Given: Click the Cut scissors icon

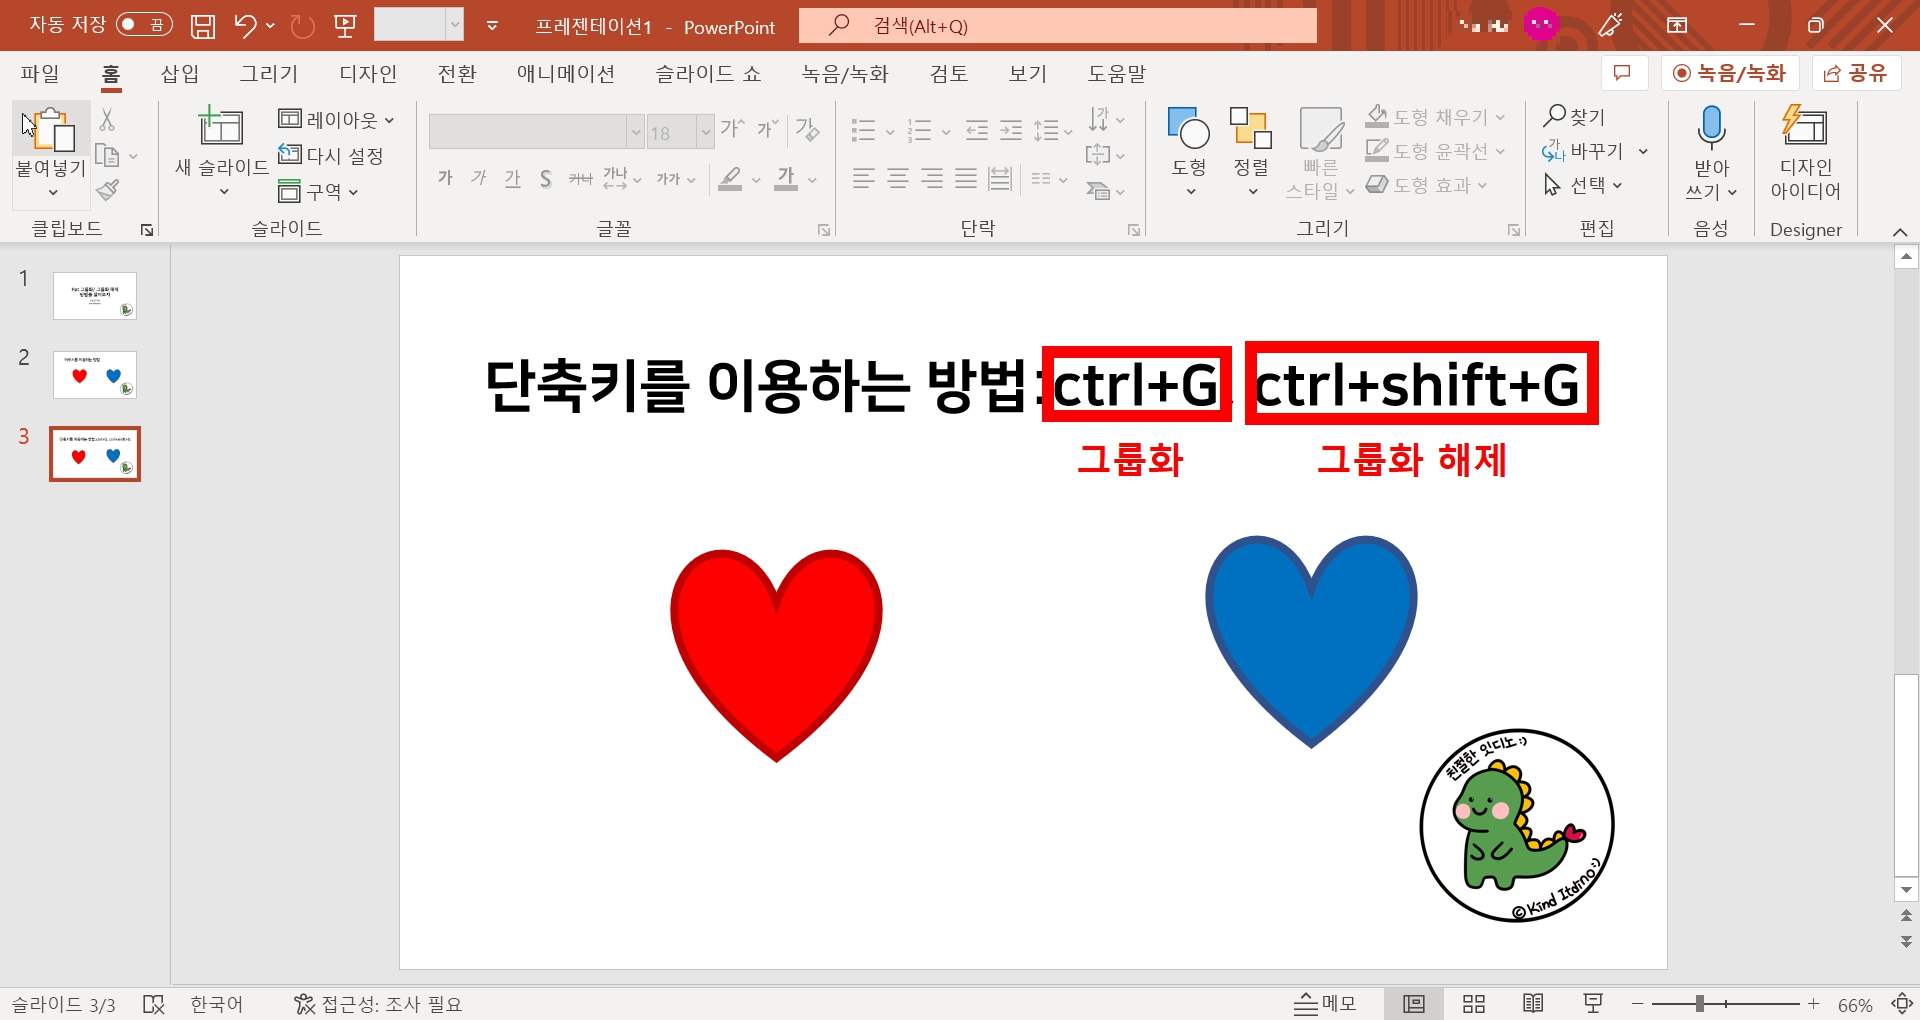Looking at the screenshot, I should click(x=107, y=119).
